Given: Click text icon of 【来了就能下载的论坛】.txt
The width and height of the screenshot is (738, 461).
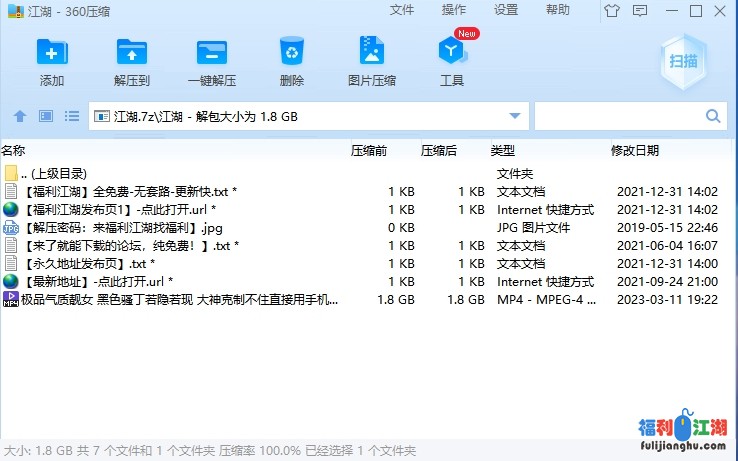Looking at the screenshot, I should pos(11,245).
